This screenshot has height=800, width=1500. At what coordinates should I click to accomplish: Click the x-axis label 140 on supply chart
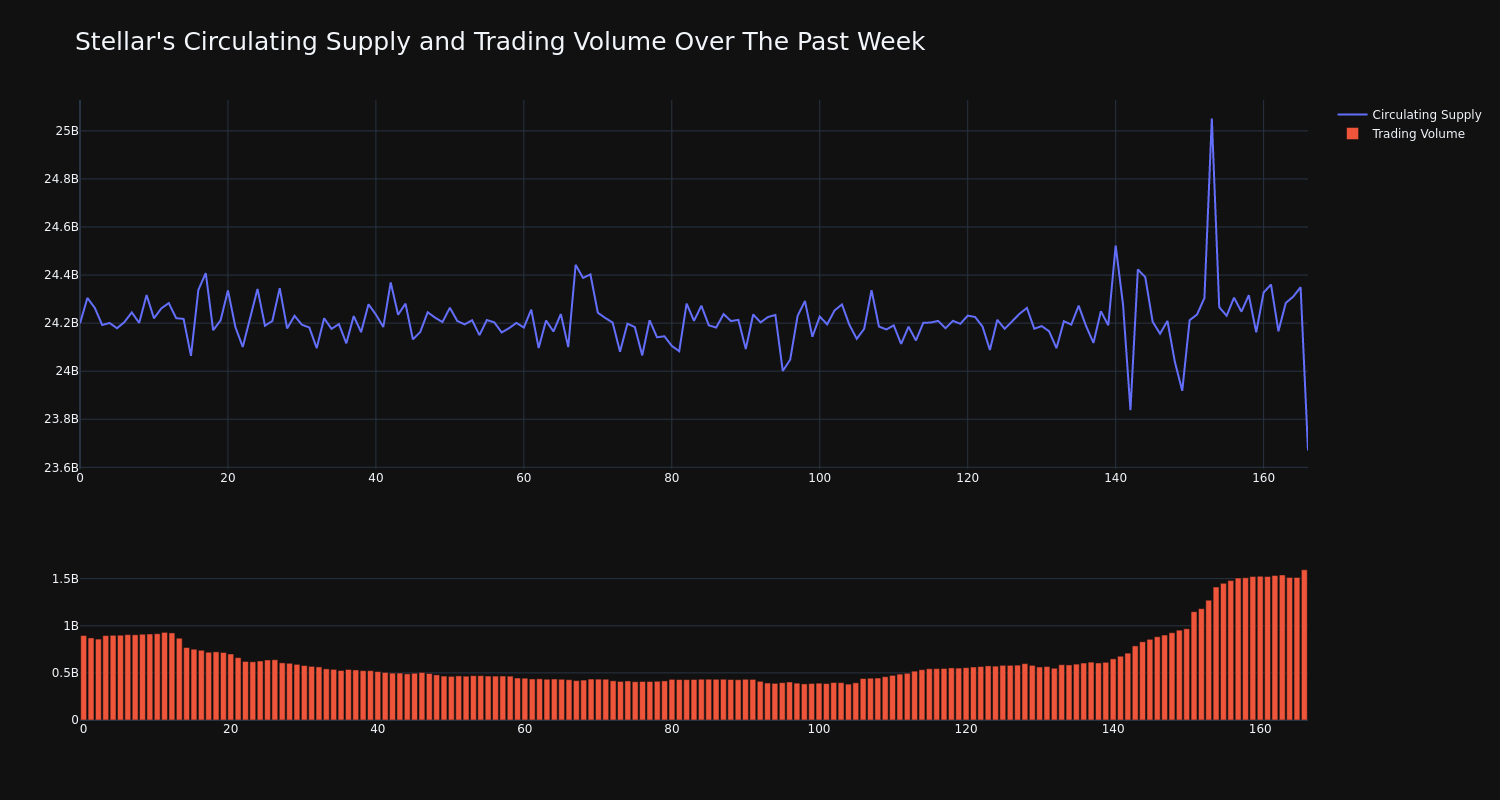coord(1115,478)
